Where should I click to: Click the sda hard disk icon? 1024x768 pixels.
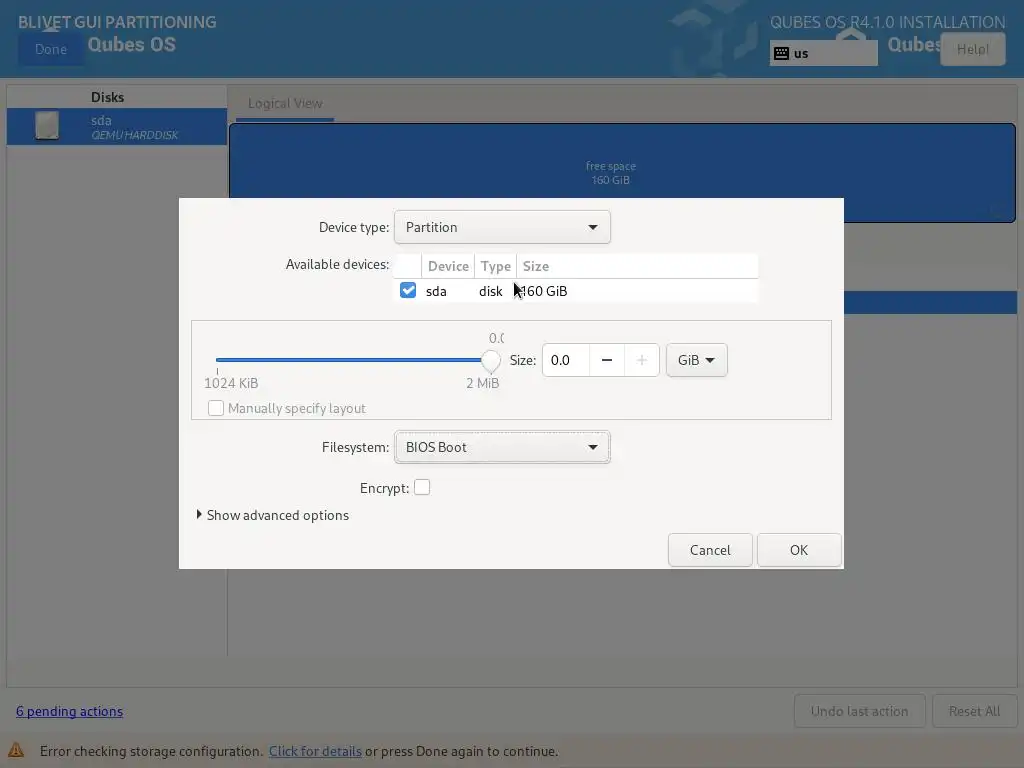click(47, 125)
